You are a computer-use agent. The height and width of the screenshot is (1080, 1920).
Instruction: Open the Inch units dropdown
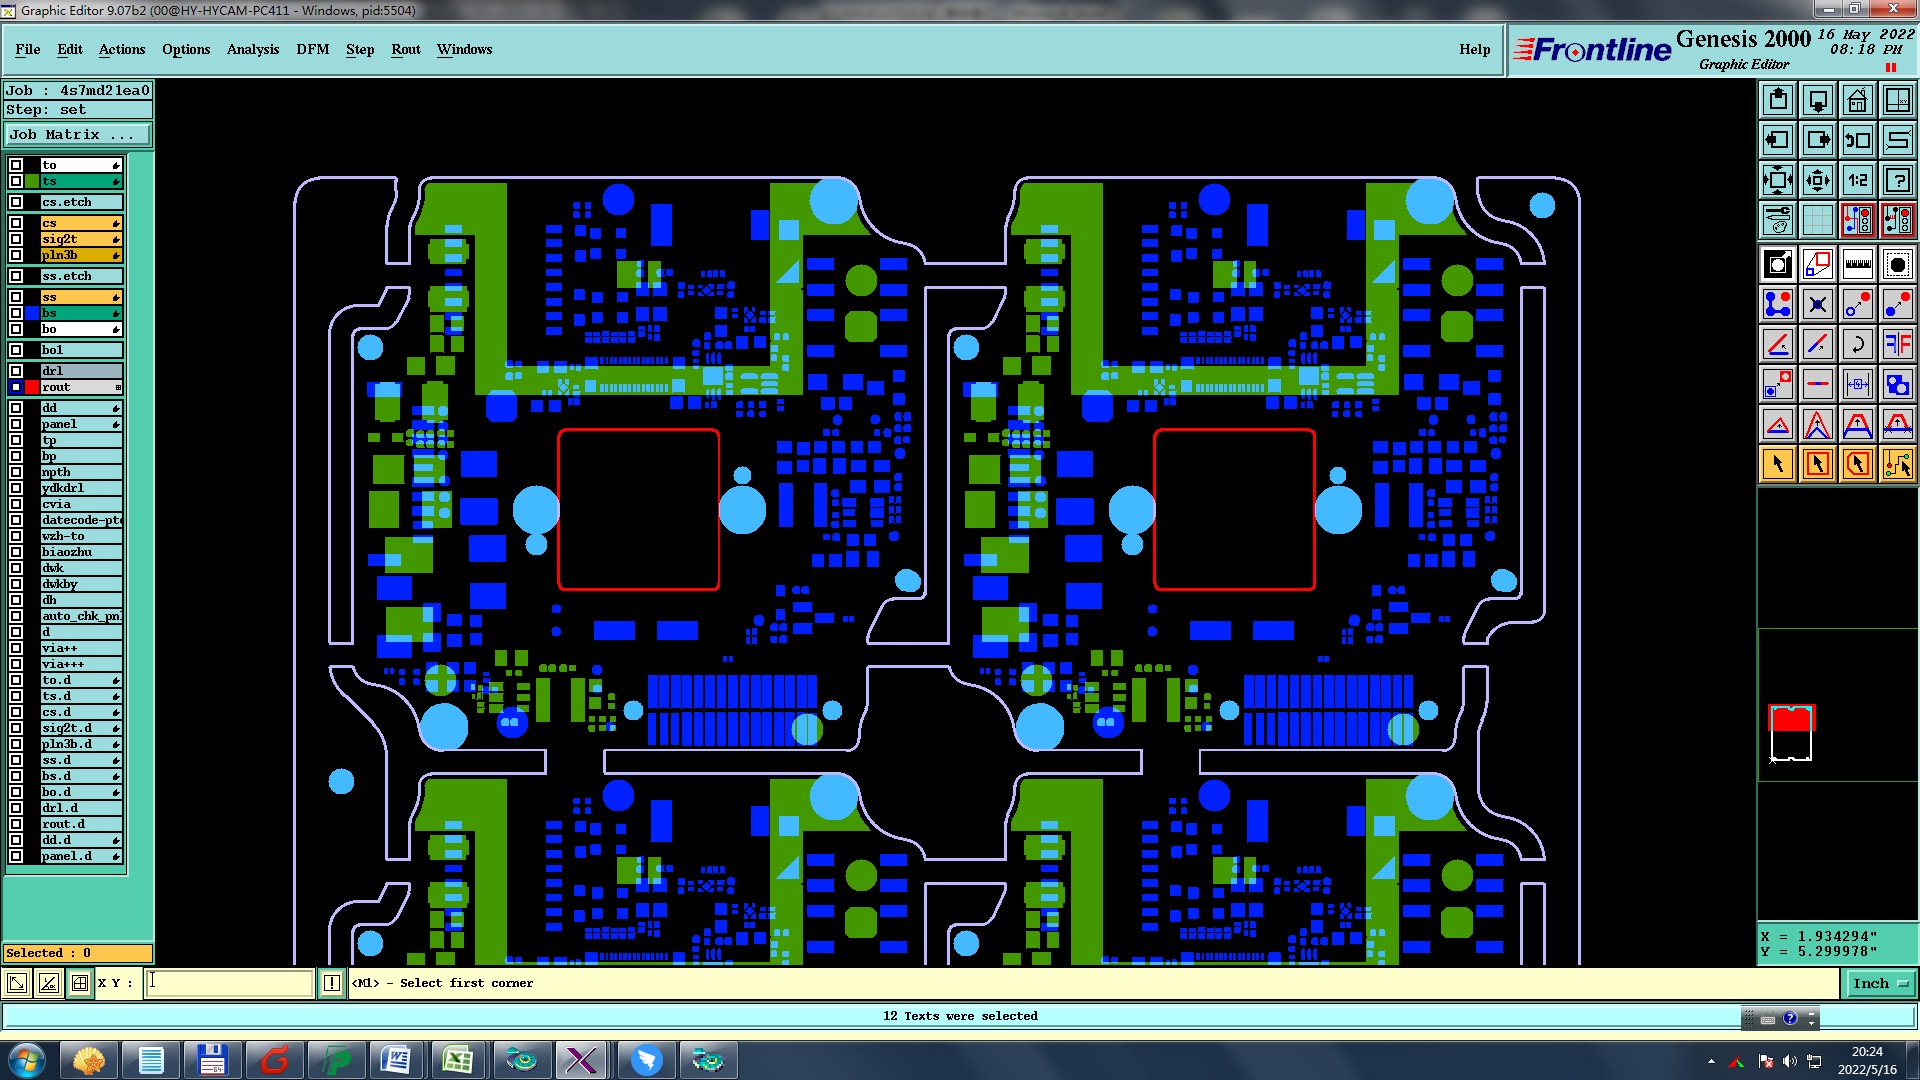tap(1879, 983)
